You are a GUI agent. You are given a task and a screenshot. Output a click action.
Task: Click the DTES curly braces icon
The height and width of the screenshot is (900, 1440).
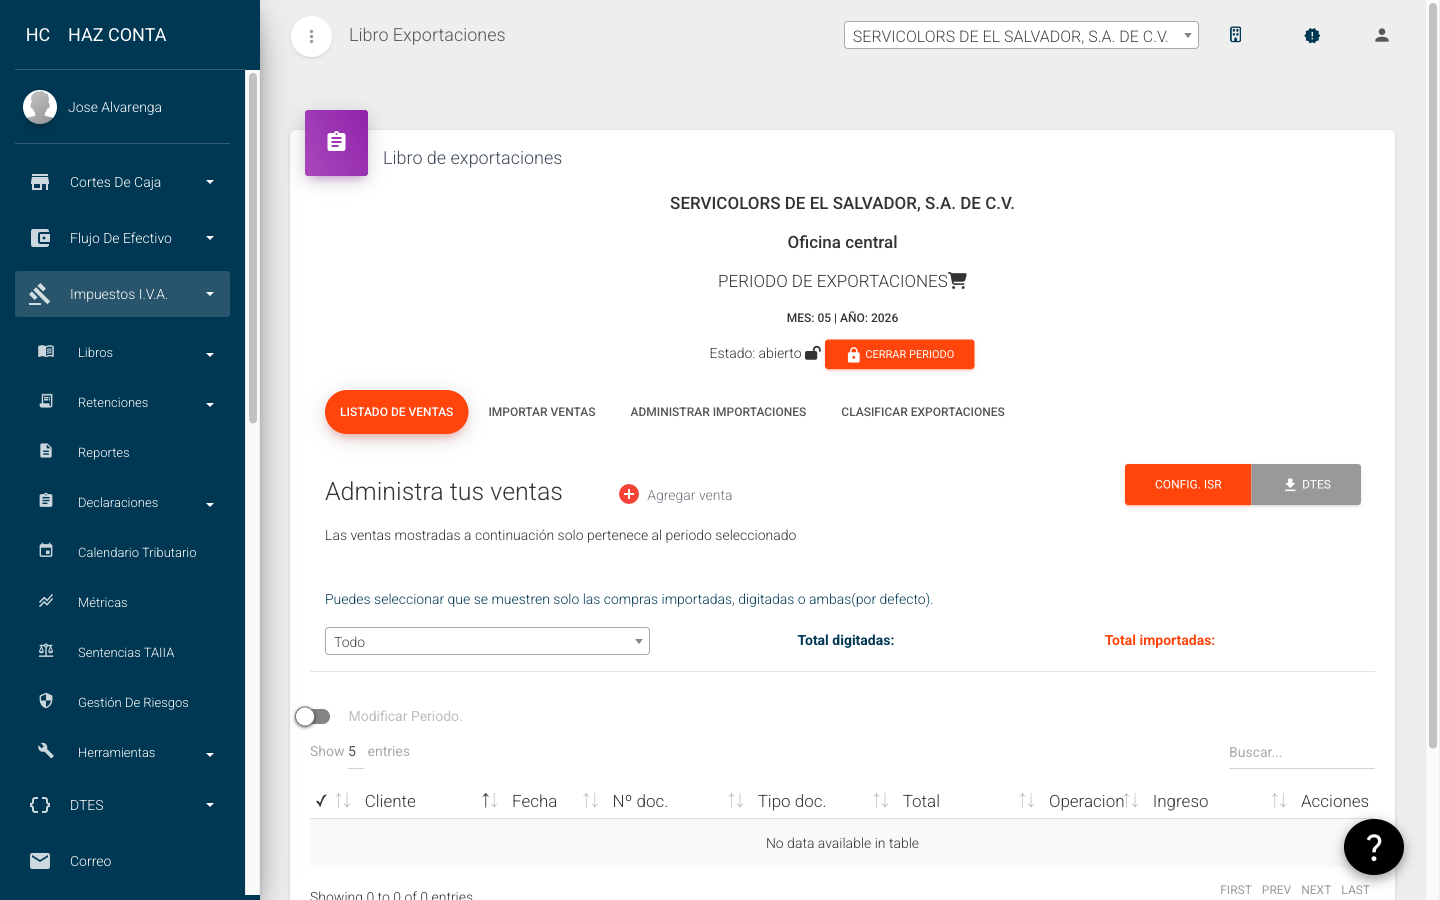pos(40,805)
